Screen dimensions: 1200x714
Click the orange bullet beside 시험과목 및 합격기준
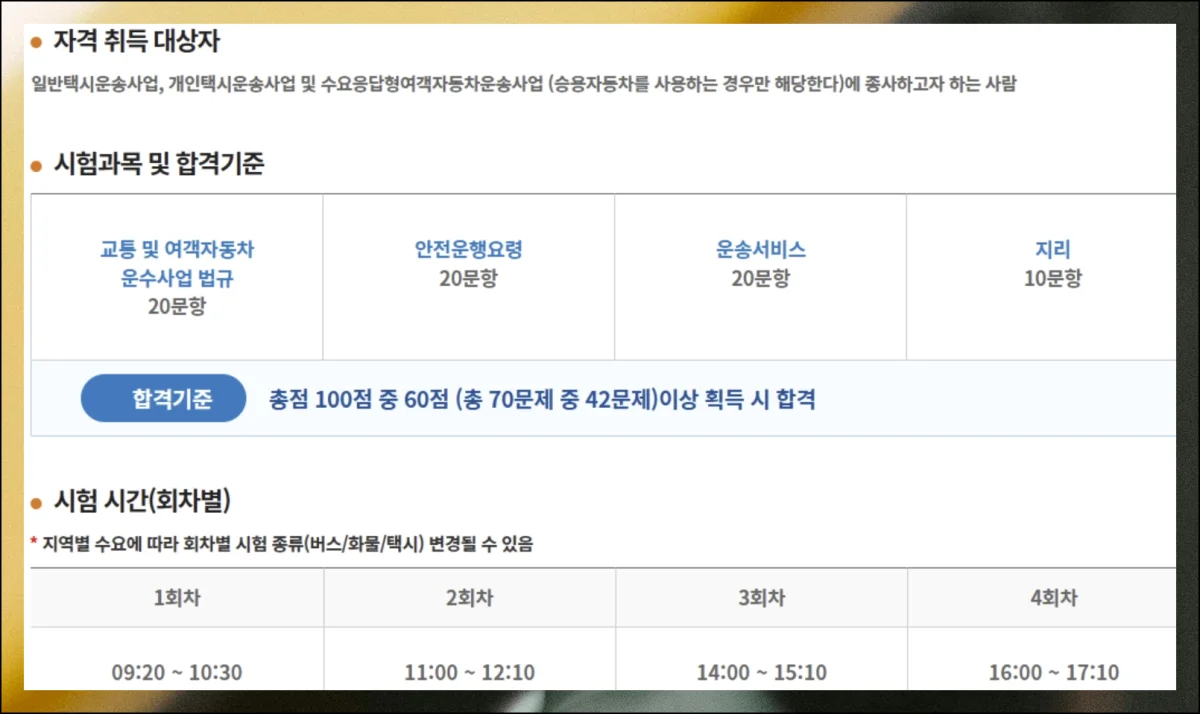37,165
